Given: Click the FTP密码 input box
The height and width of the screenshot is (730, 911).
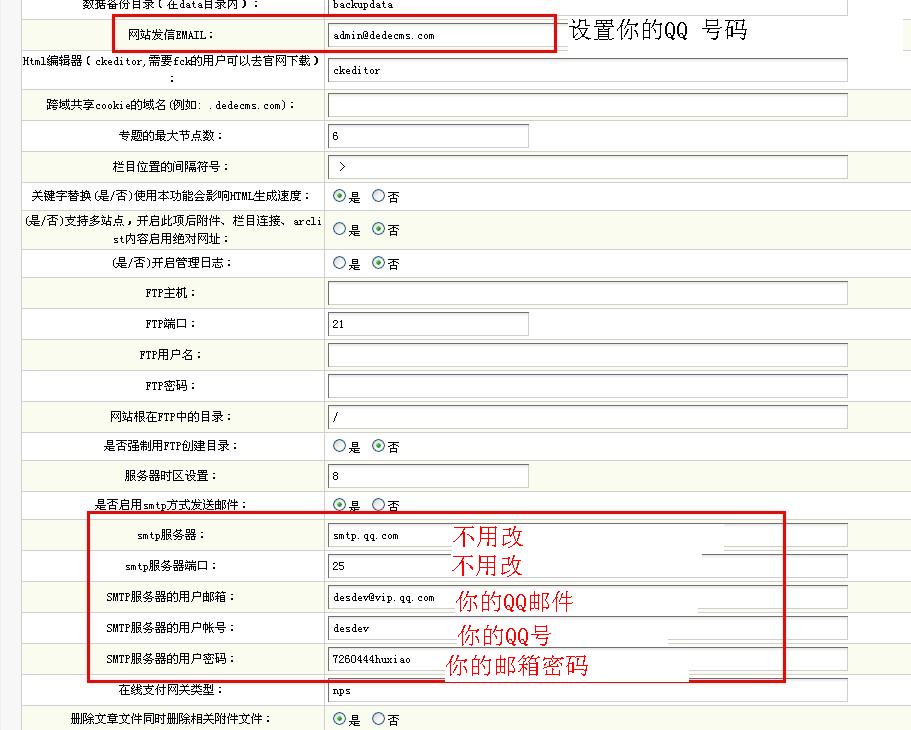Looking at the screenshot, I should (x=585, y=385).
